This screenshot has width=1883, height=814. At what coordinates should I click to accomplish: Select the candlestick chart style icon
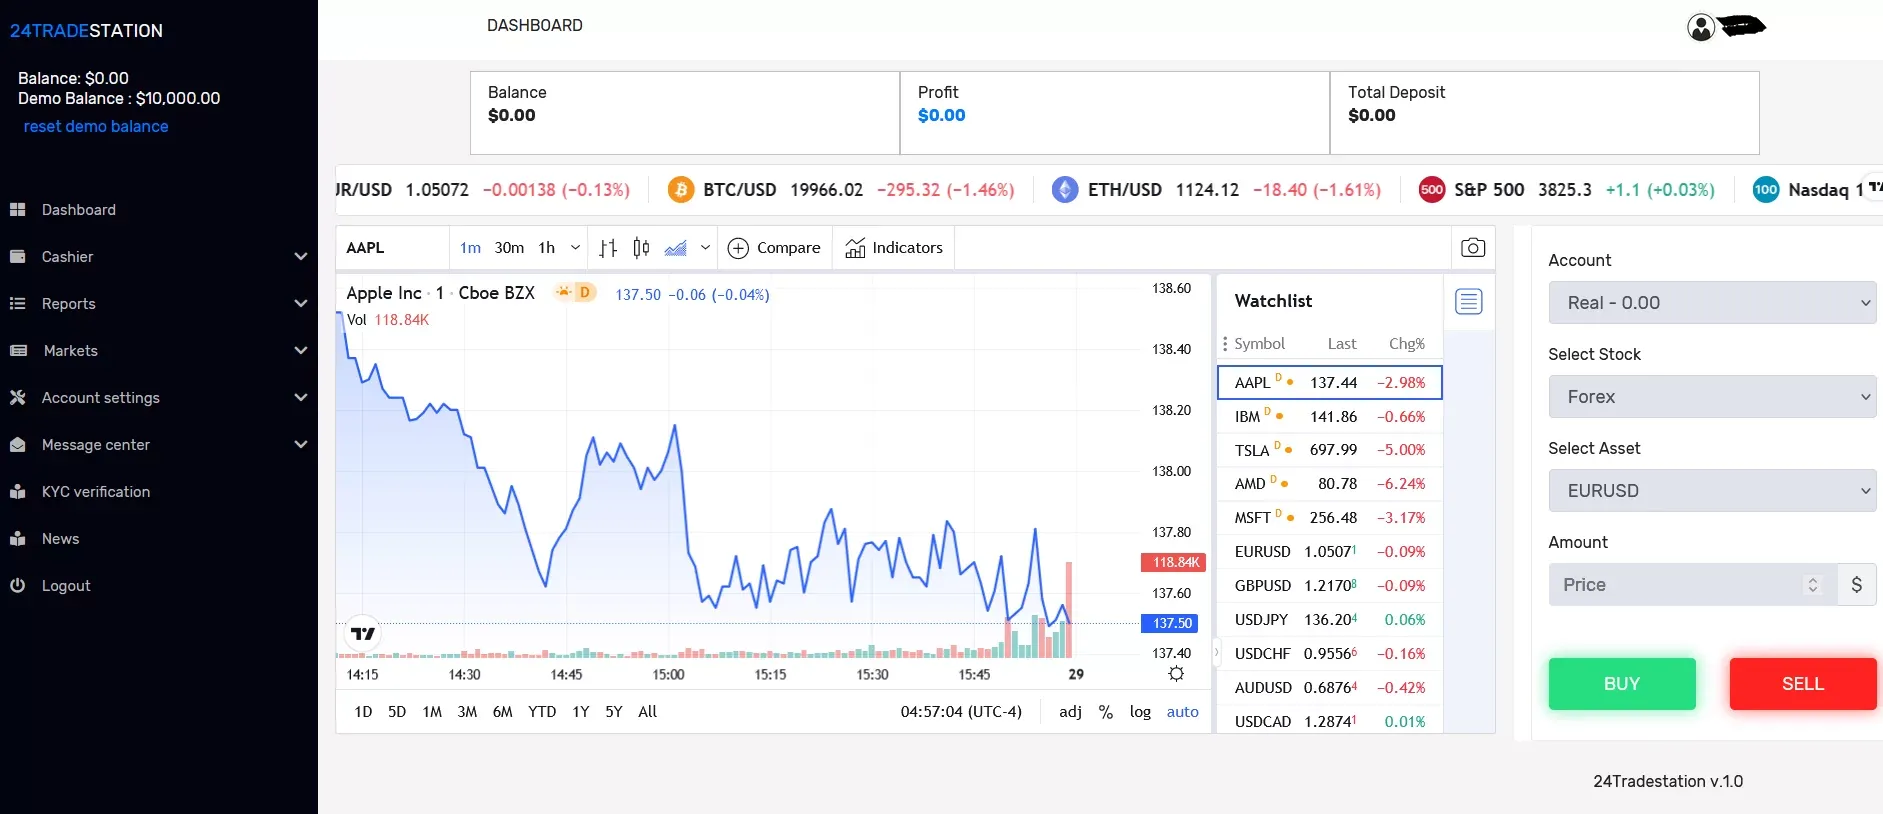641,248
